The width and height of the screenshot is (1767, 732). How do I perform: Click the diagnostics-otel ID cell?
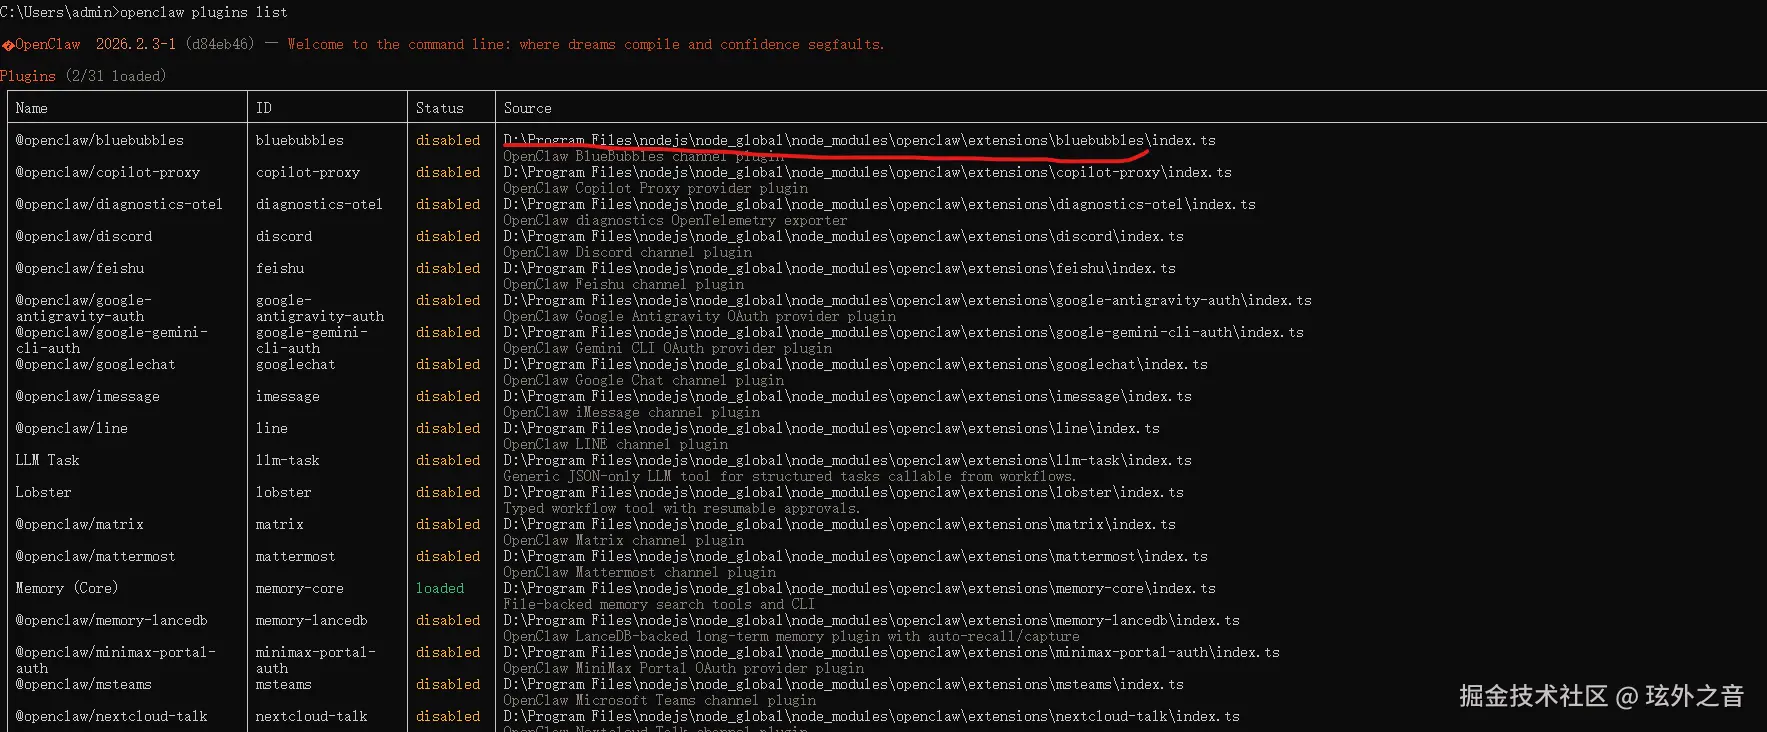(x=320, y=204)
